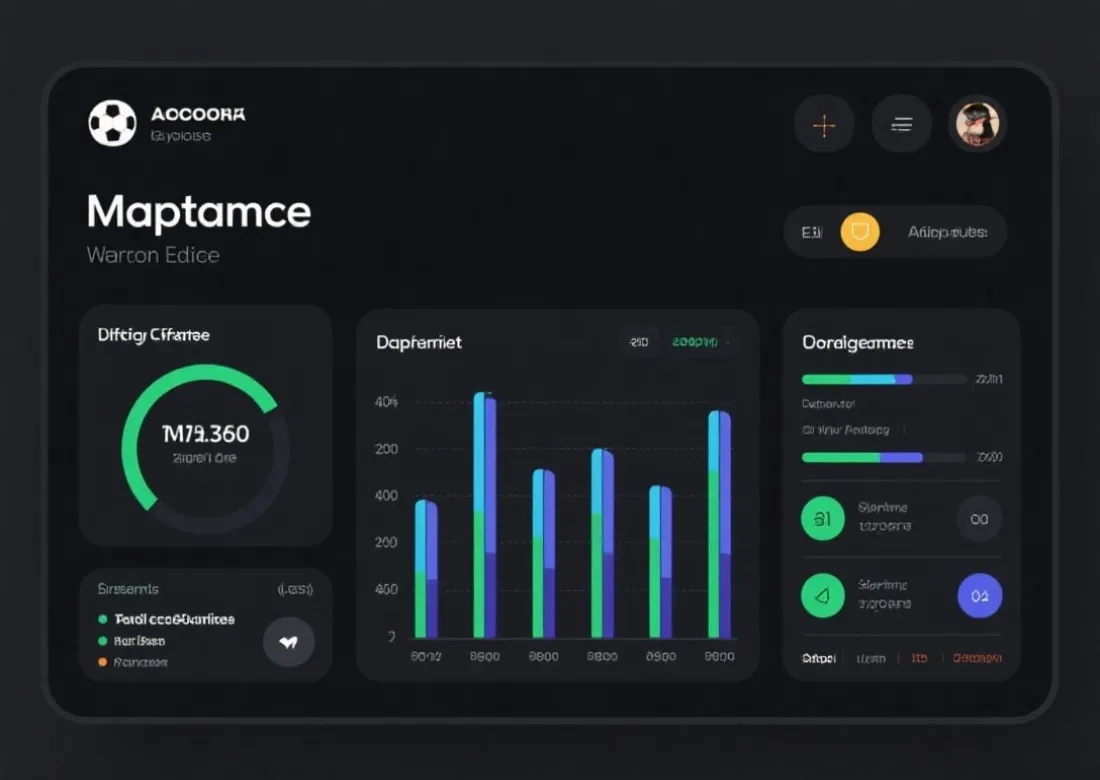Click the top progress bar in Doraigearmee
The width and height of the screenshot is (1100, 780).
tap(884, 380)
